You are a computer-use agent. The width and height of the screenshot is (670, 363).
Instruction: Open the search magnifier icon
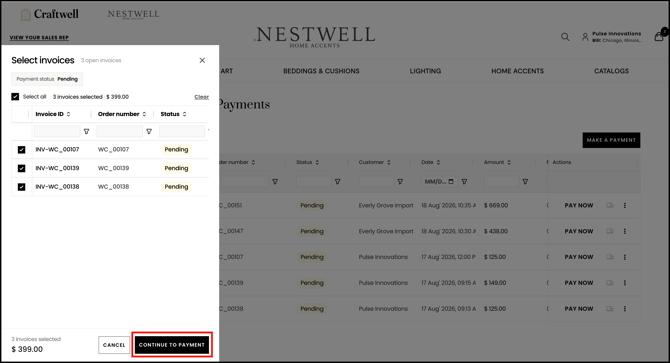tap(565, 37)
